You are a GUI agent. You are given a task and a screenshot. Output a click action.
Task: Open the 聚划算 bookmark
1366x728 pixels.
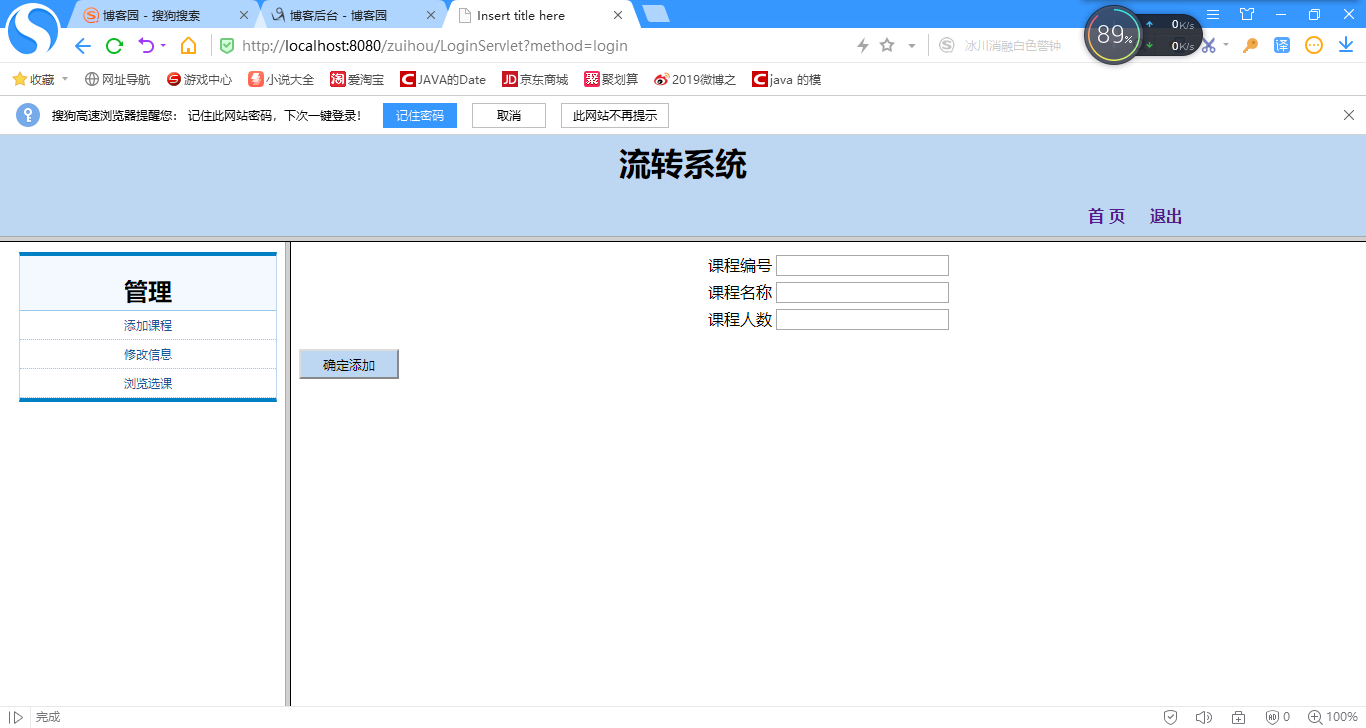coord(611,79)
